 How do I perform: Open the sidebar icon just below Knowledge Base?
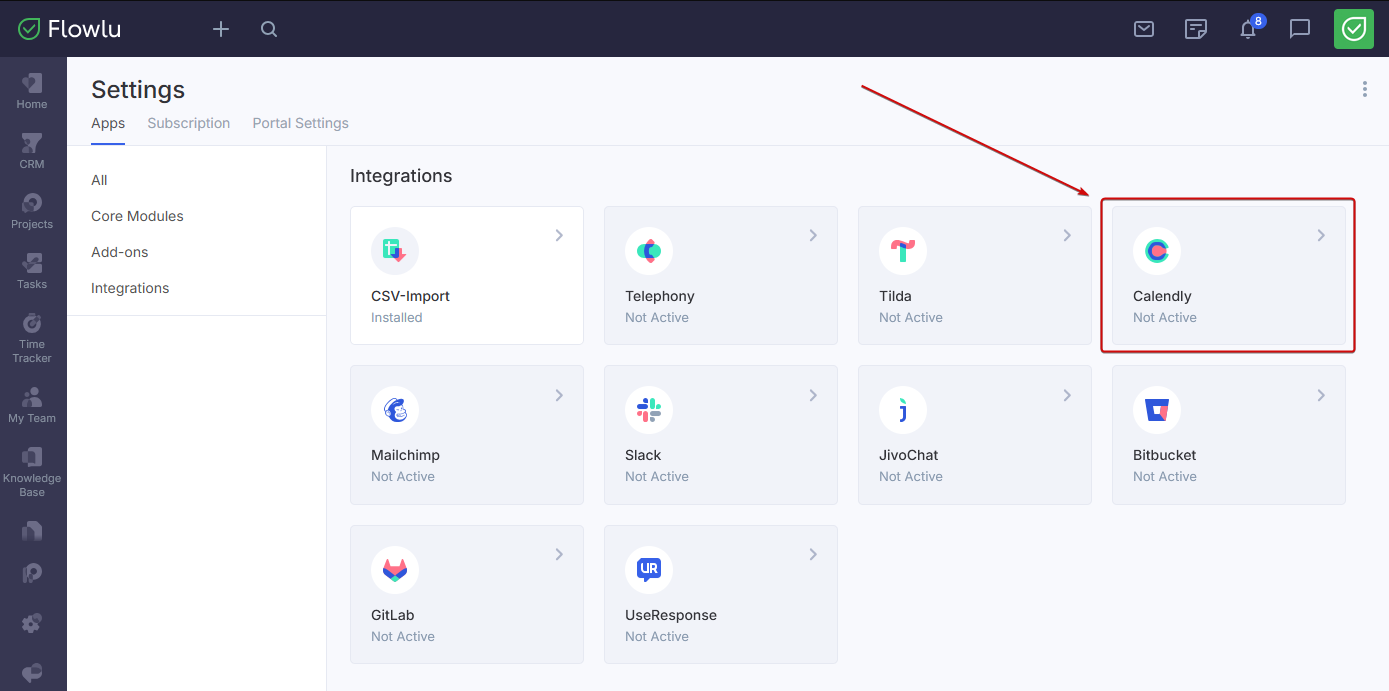point(32,531)
